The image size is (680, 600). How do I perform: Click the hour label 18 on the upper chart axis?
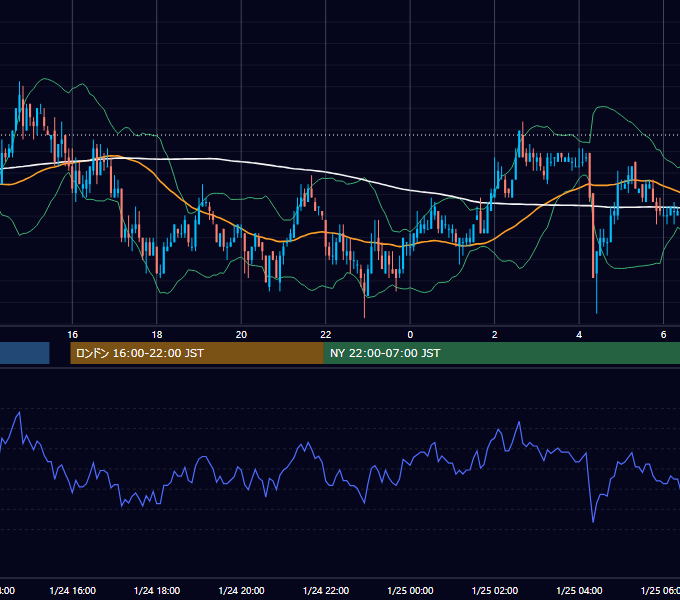tap(157, 334)
